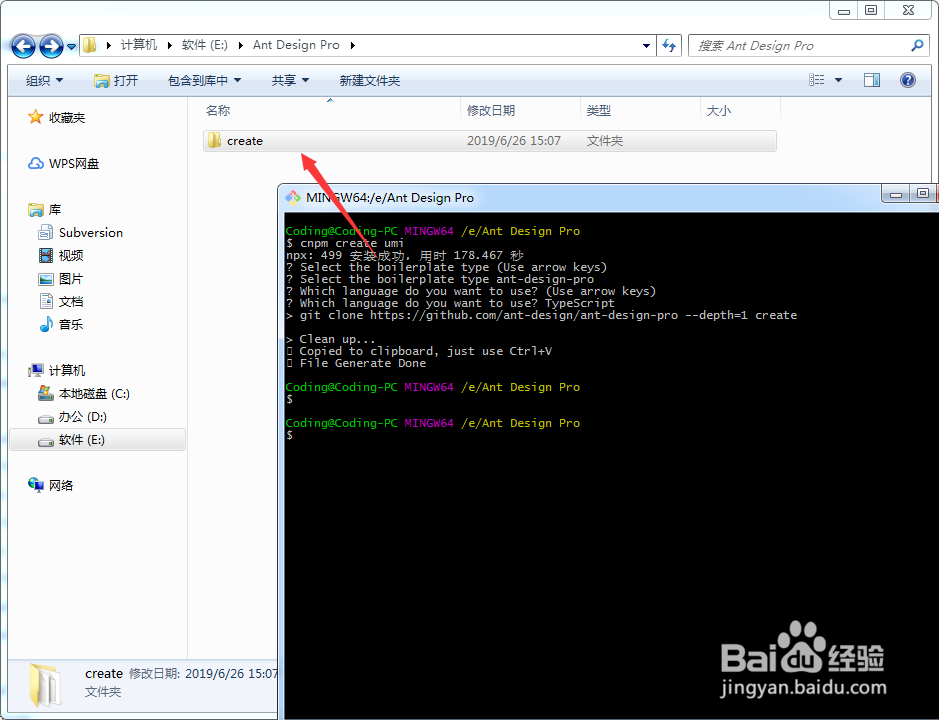Click the WPS网盘 cloud icon
939x720 pixels.
point(36,164)
